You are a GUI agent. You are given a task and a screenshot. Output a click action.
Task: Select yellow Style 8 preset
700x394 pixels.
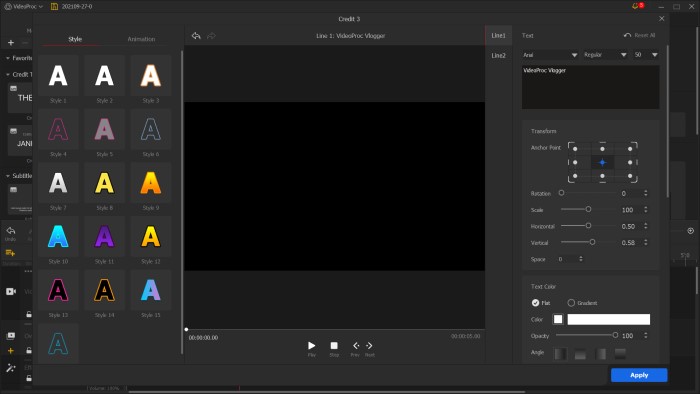104,183
